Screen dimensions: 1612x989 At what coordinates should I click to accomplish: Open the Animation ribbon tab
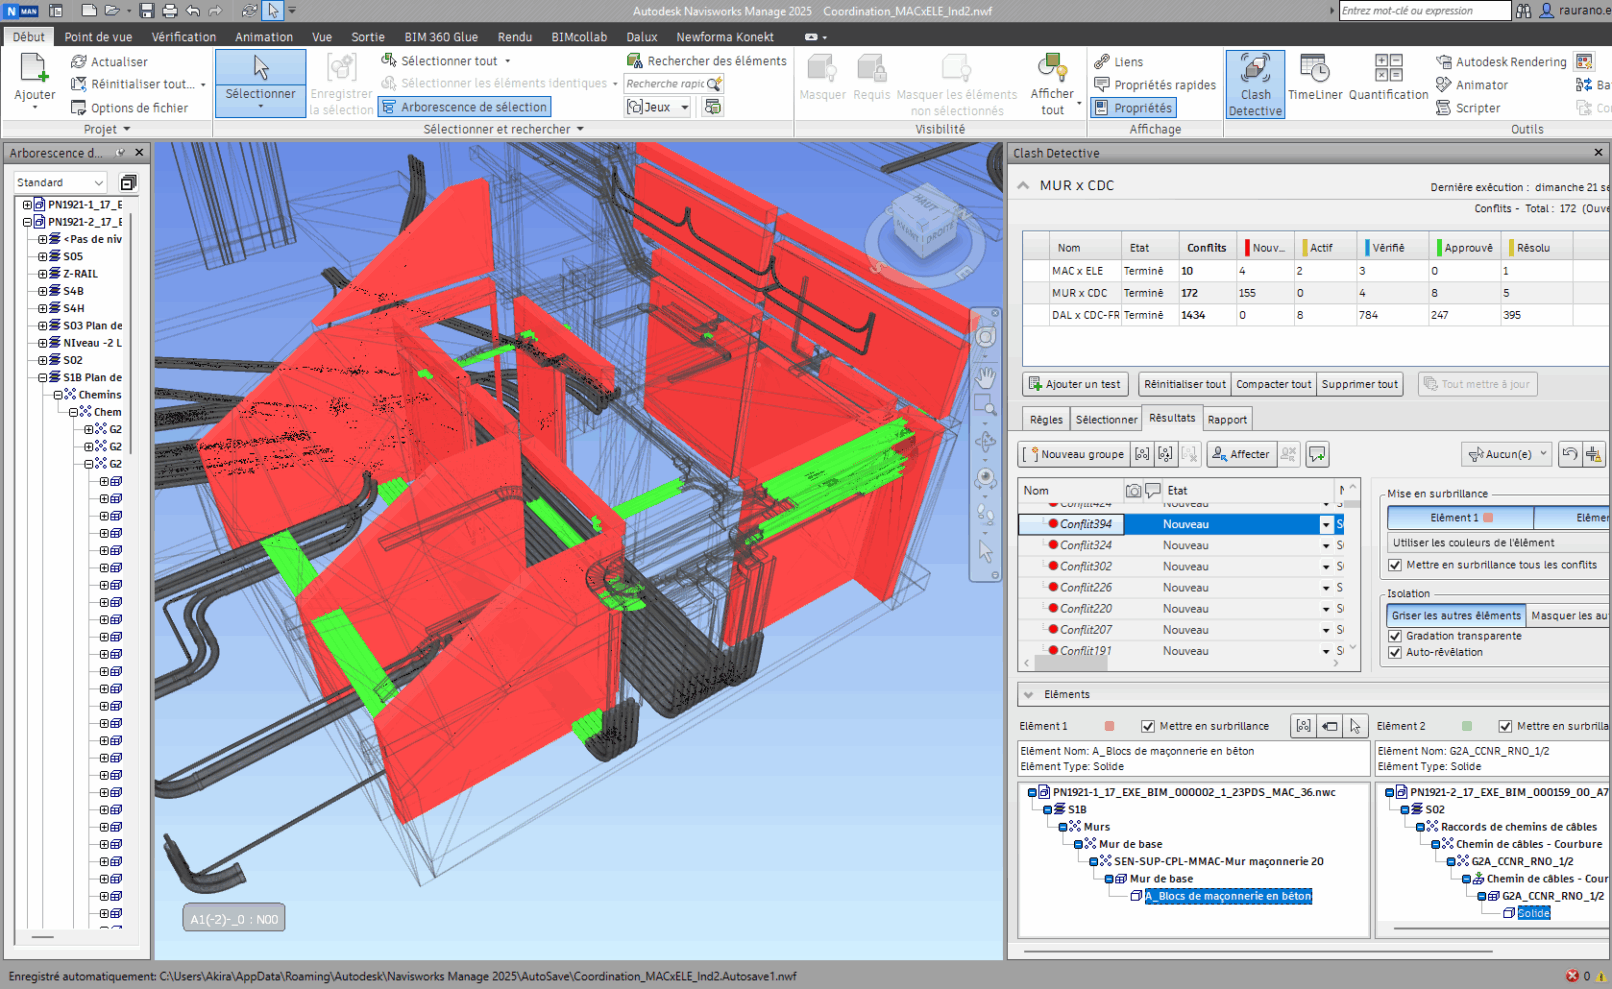click(x=264, y=37)
